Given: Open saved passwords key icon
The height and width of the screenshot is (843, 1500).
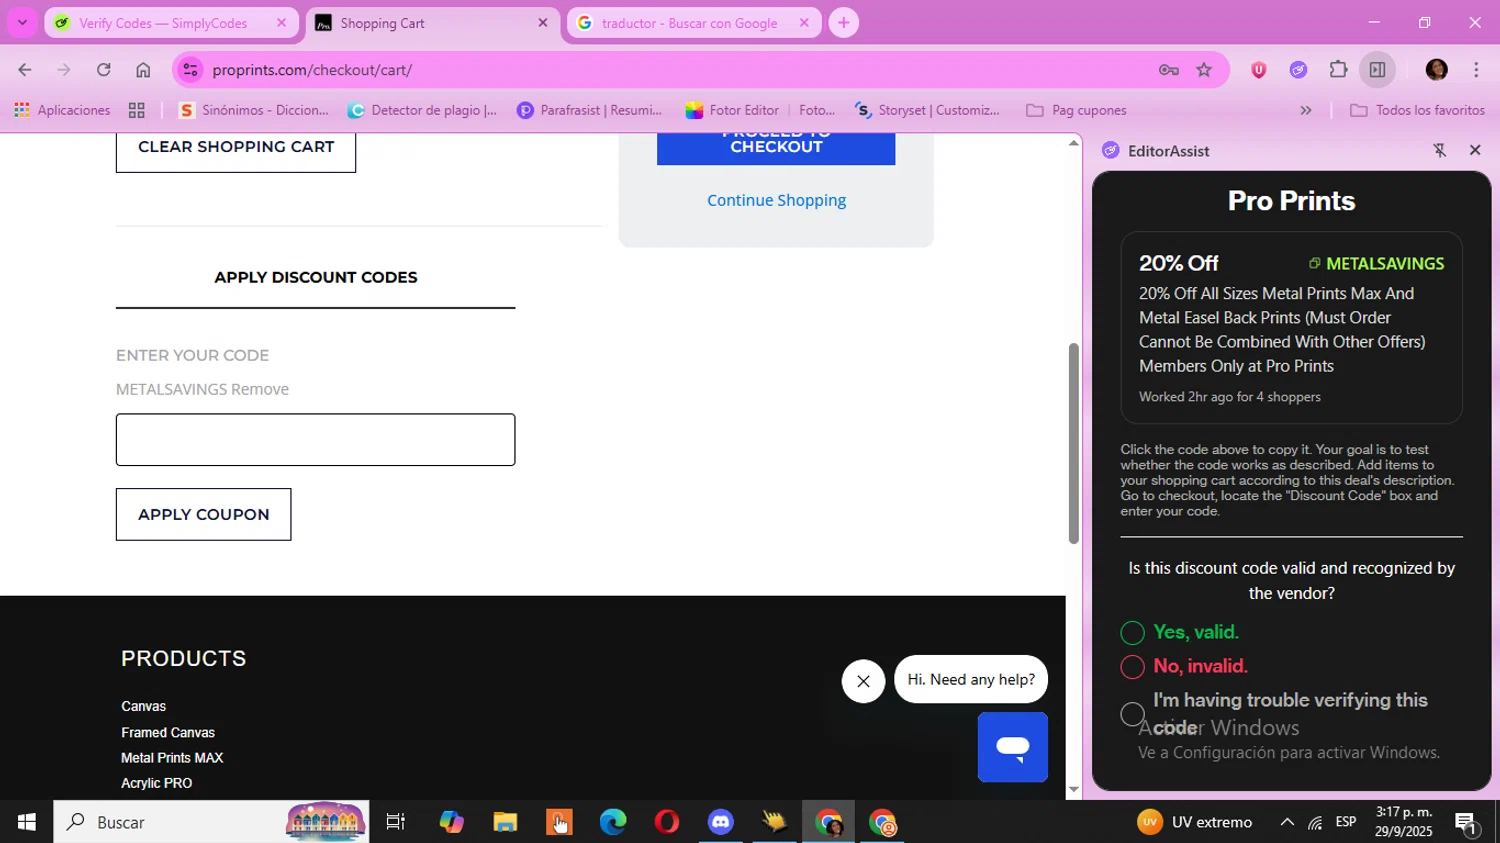Looking at the screenshot, I should [1168, 70].
